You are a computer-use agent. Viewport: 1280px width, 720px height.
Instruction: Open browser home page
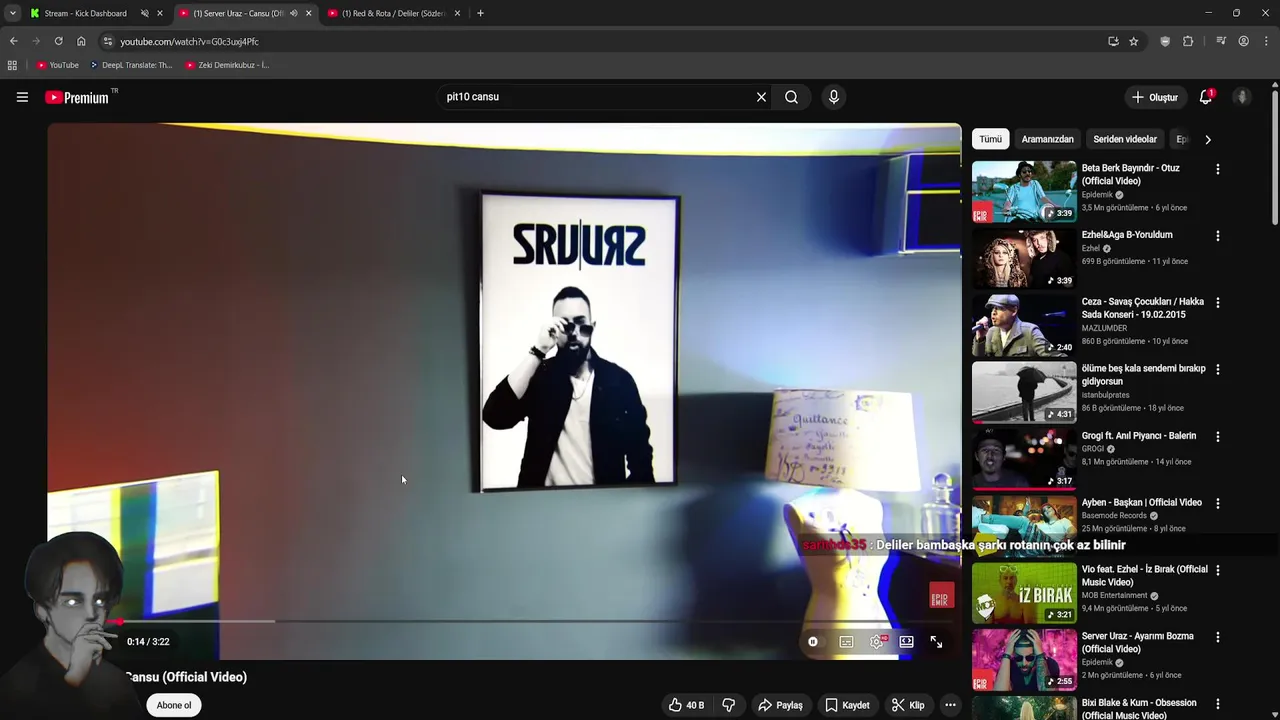coord(81,41)
